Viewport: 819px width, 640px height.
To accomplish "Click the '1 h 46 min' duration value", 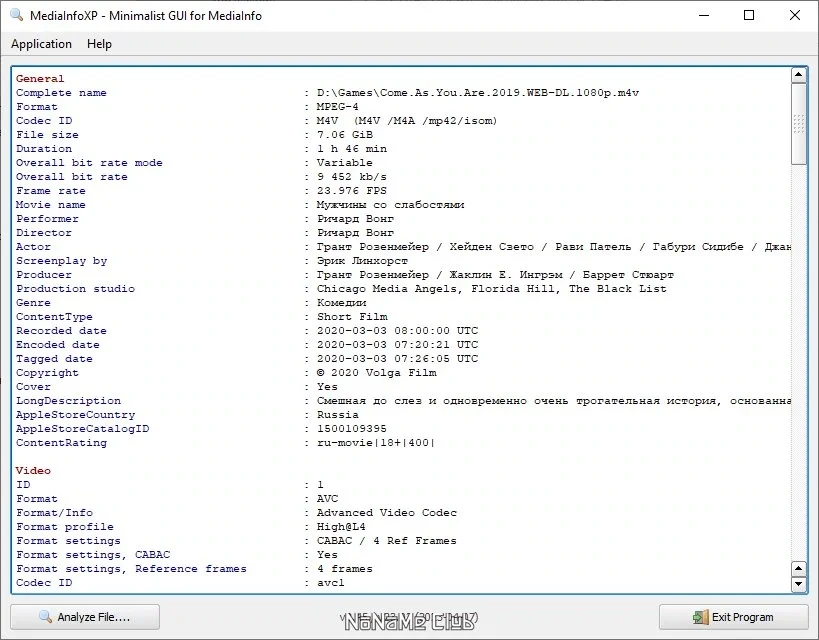I will coord(352,149).
